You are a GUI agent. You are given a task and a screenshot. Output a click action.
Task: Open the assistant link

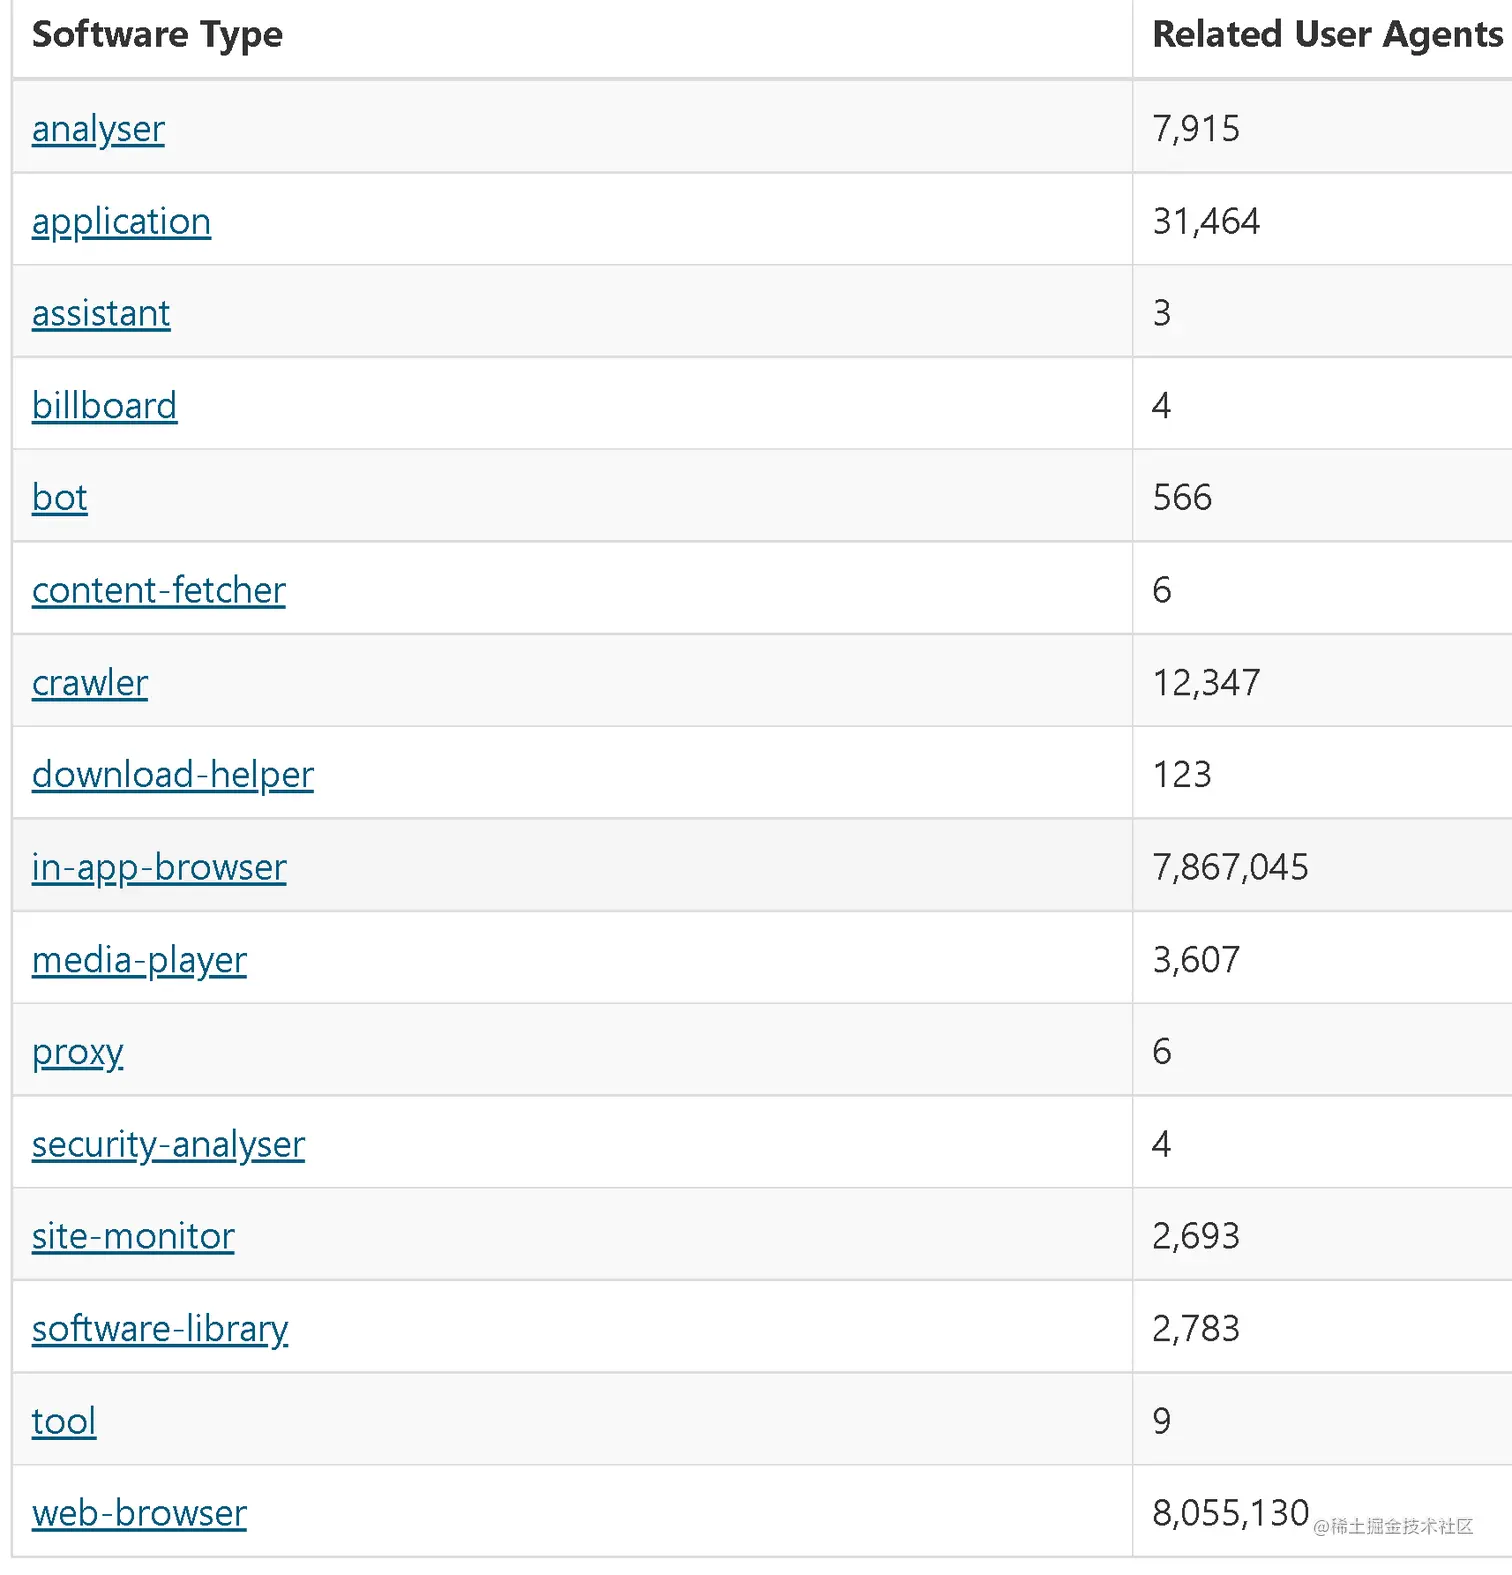101,313
